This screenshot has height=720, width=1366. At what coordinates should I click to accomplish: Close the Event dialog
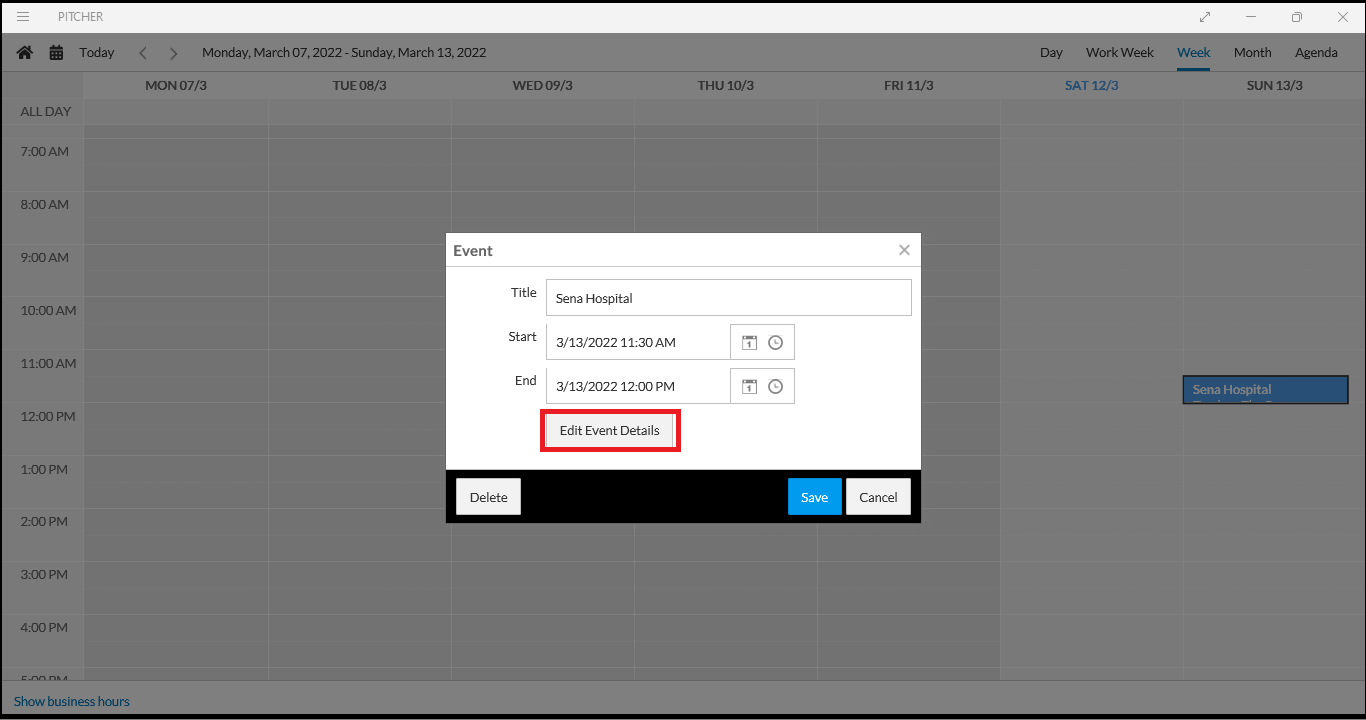[x=904, y=250]
